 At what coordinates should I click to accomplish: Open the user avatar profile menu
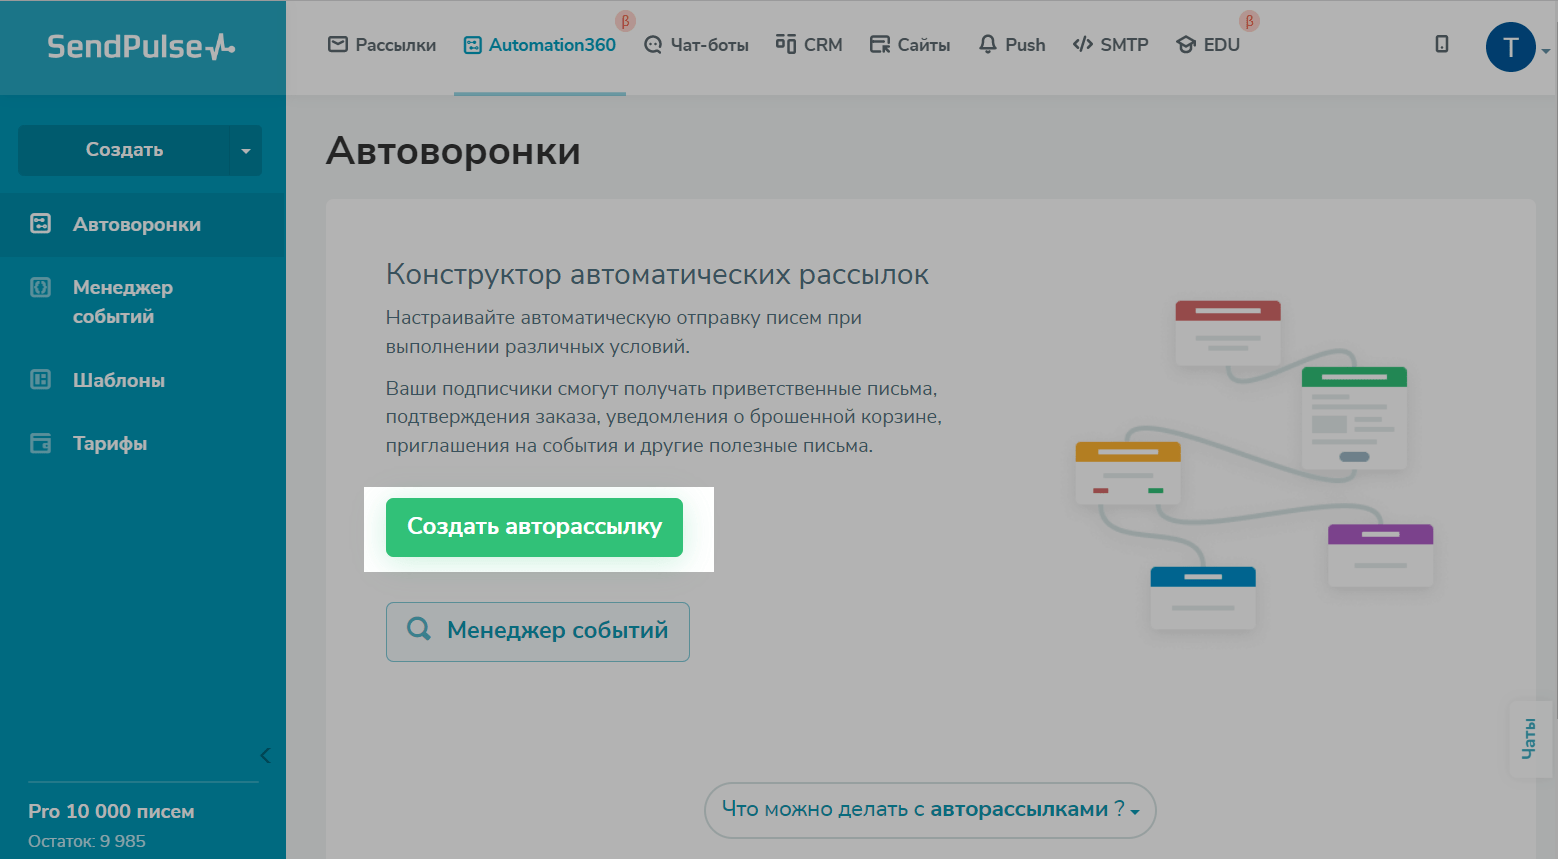point(1510,47)
